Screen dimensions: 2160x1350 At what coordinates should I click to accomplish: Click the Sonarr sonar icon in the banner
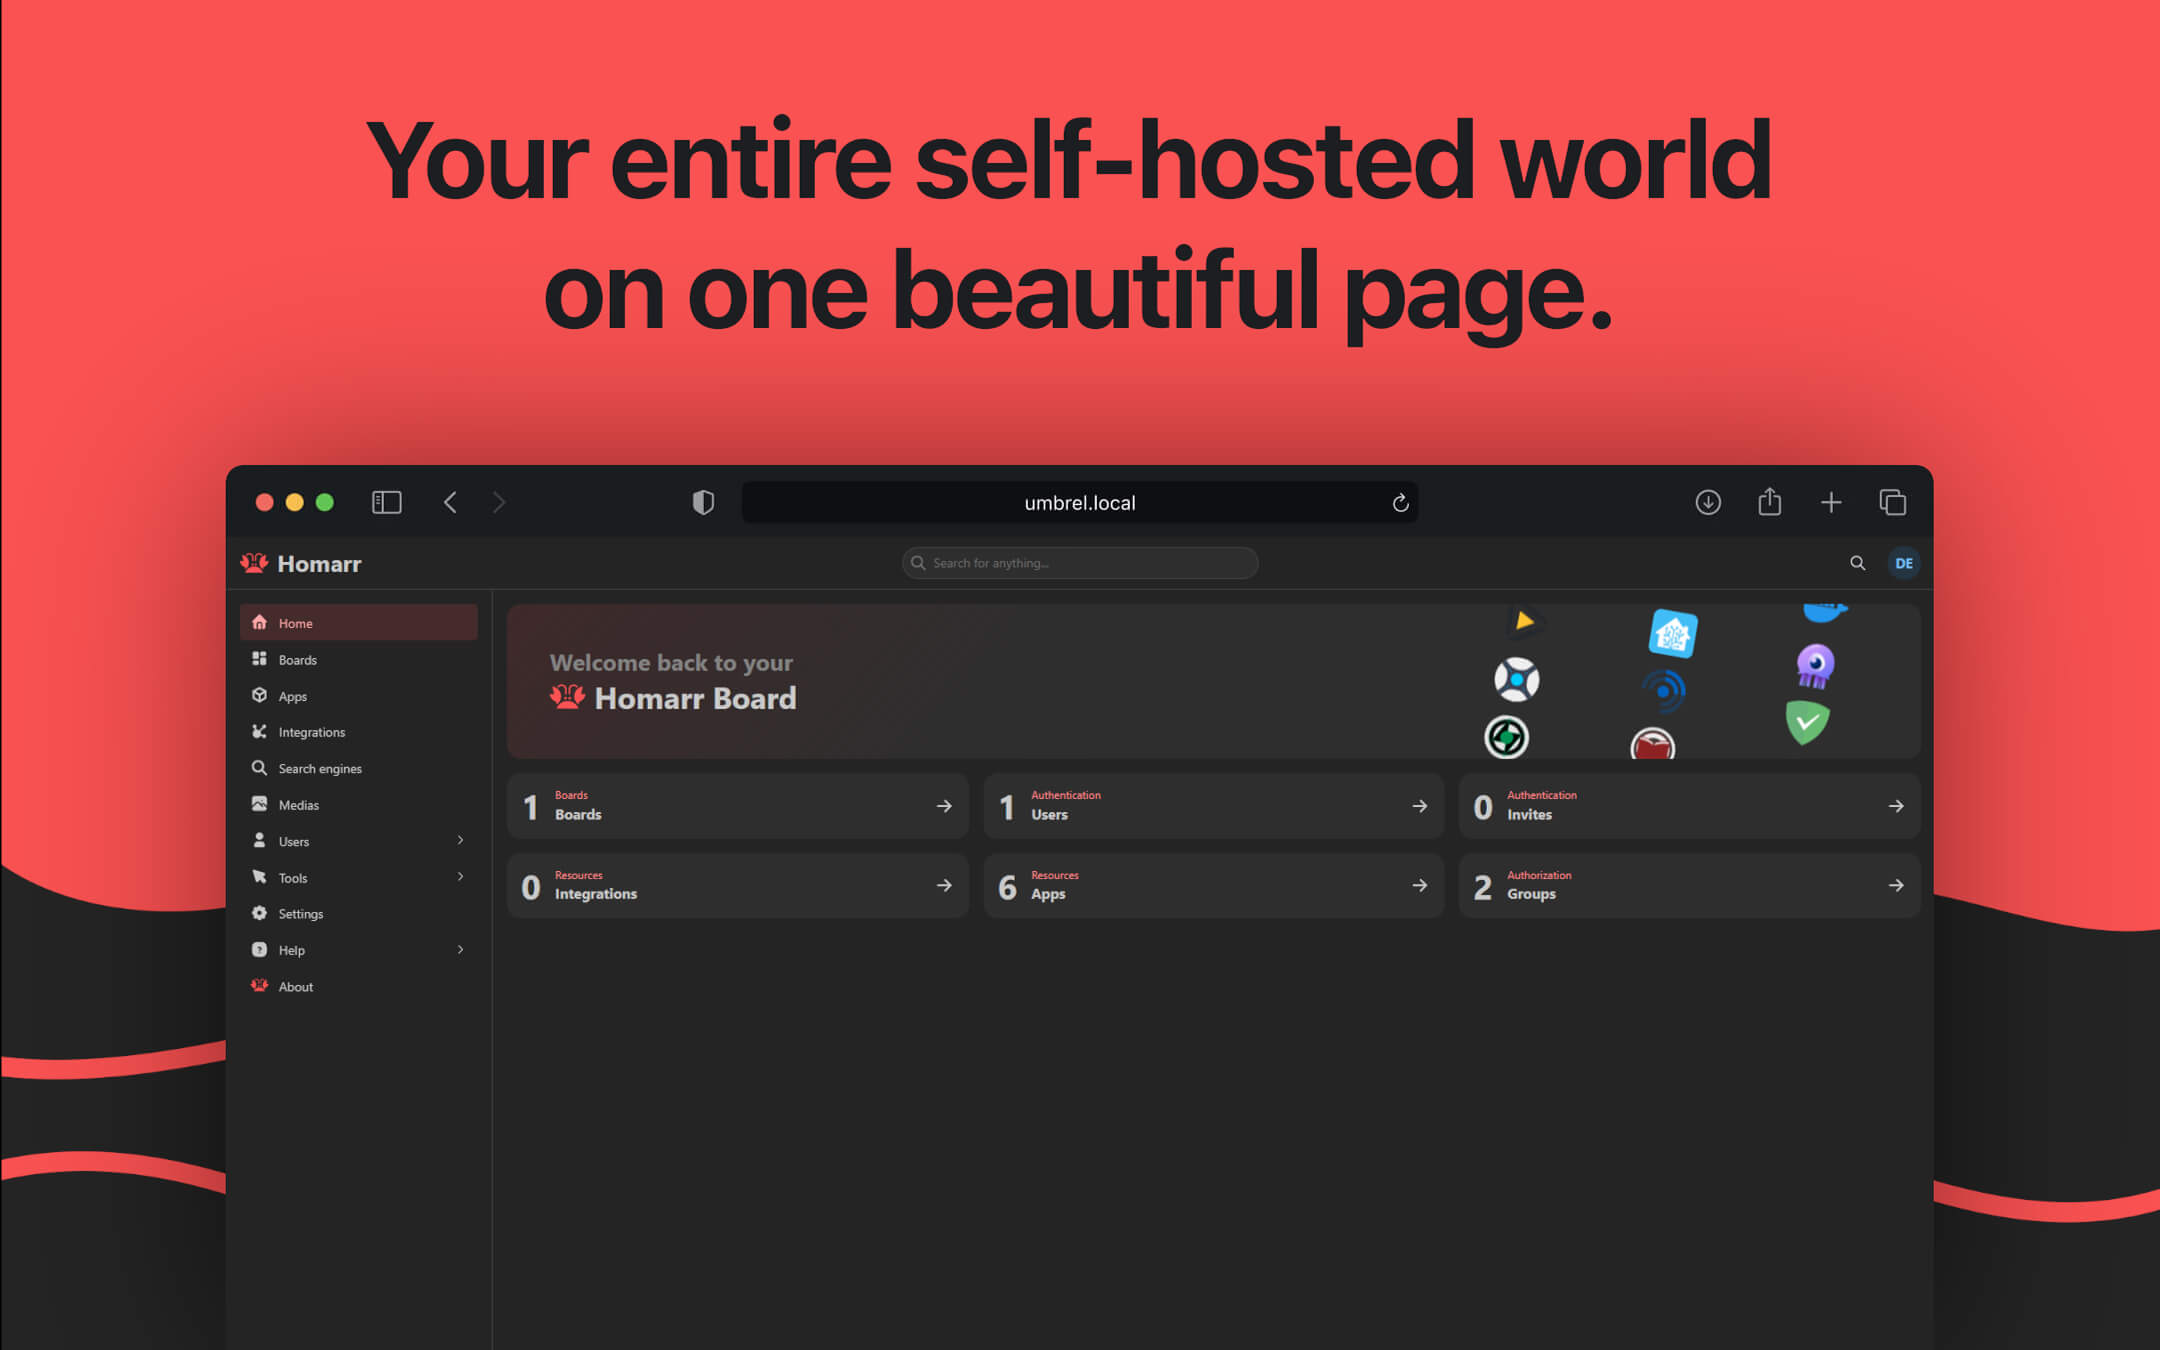coord(1663,690)
